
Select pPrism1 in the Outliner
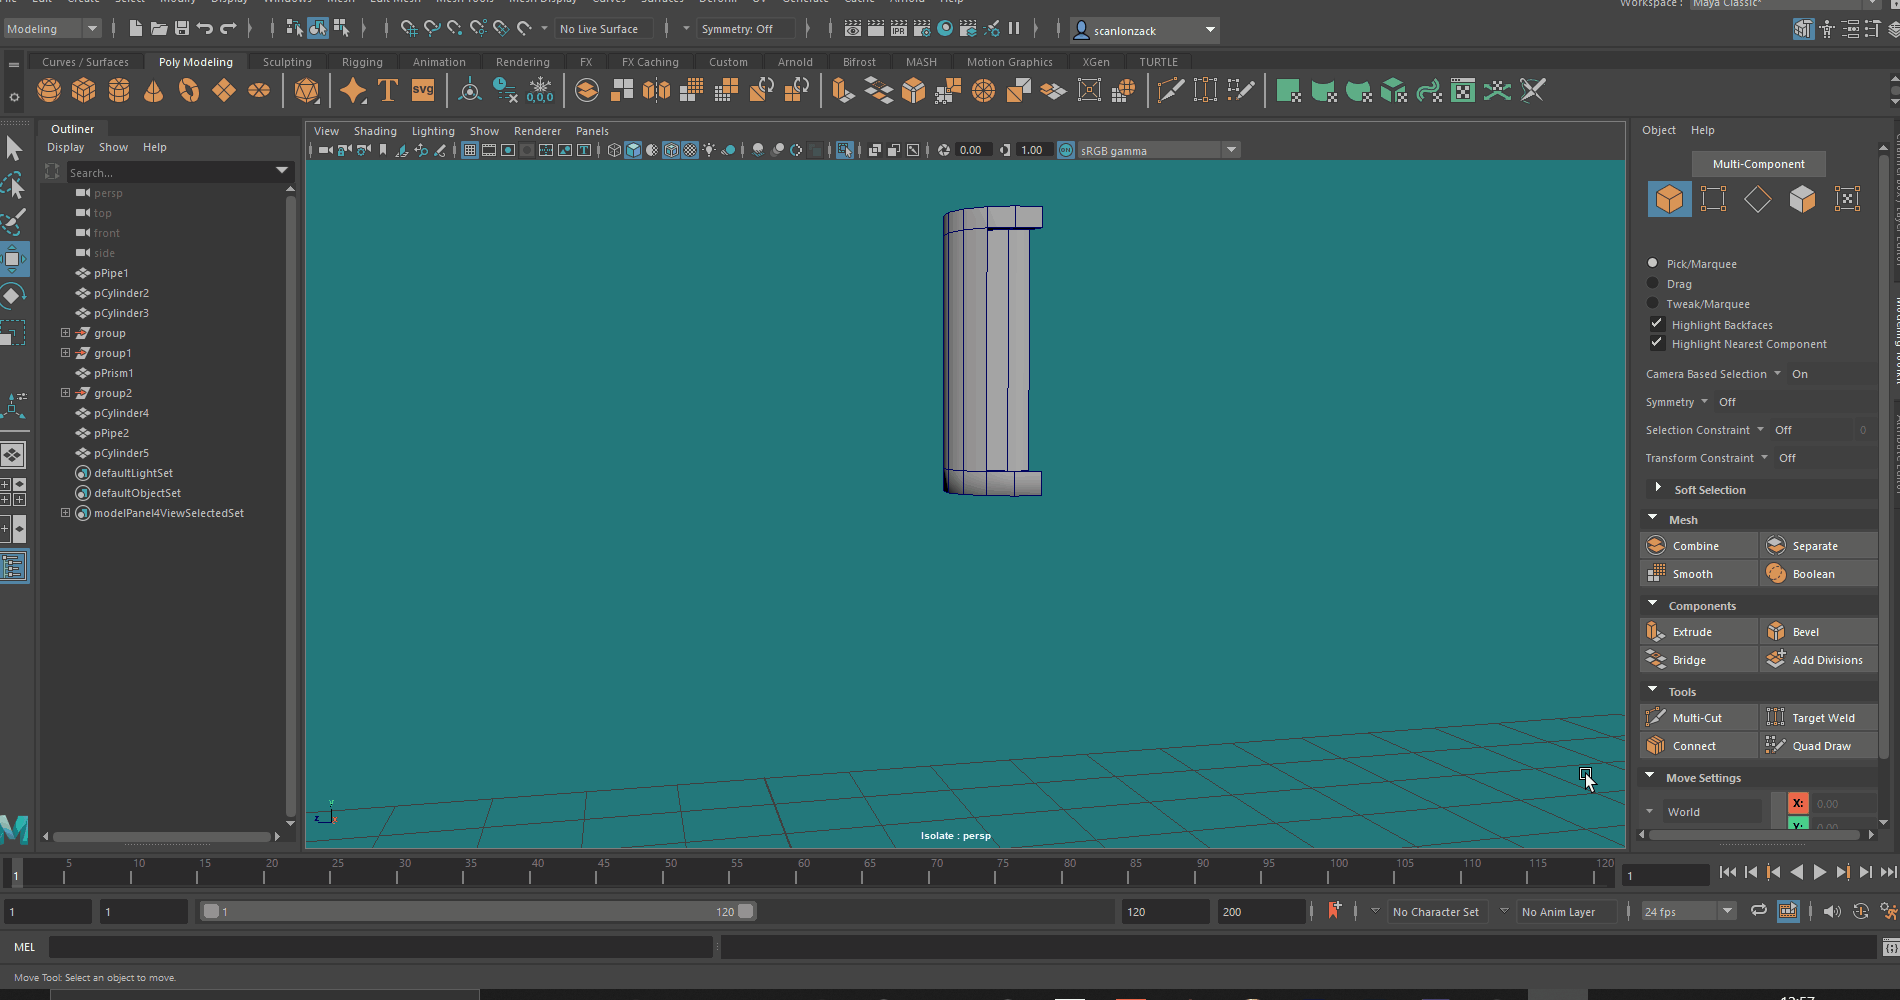[113, 373]
